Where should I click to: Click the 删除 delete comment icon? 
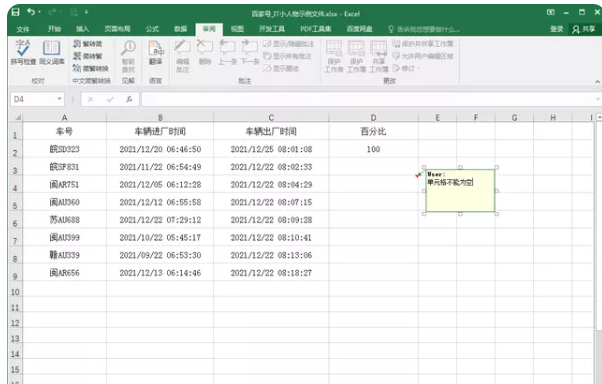coord(205,52)
